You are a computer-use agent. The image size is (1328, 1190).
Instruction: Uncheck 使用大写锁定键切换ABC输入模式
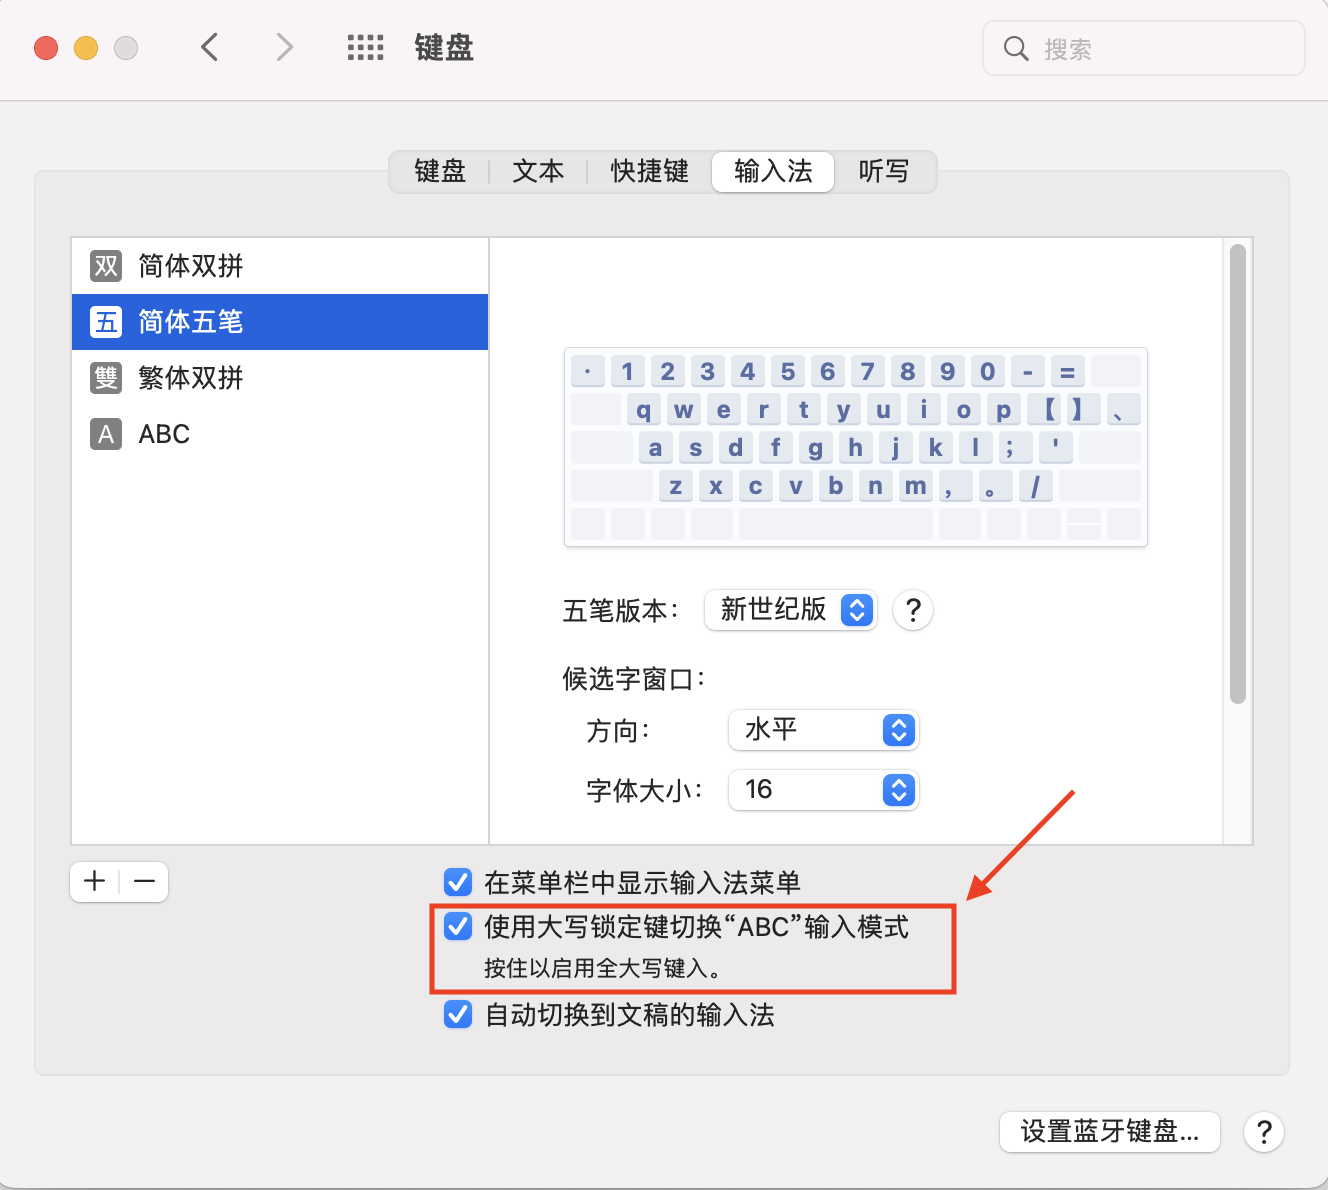[x=457, y=927]
